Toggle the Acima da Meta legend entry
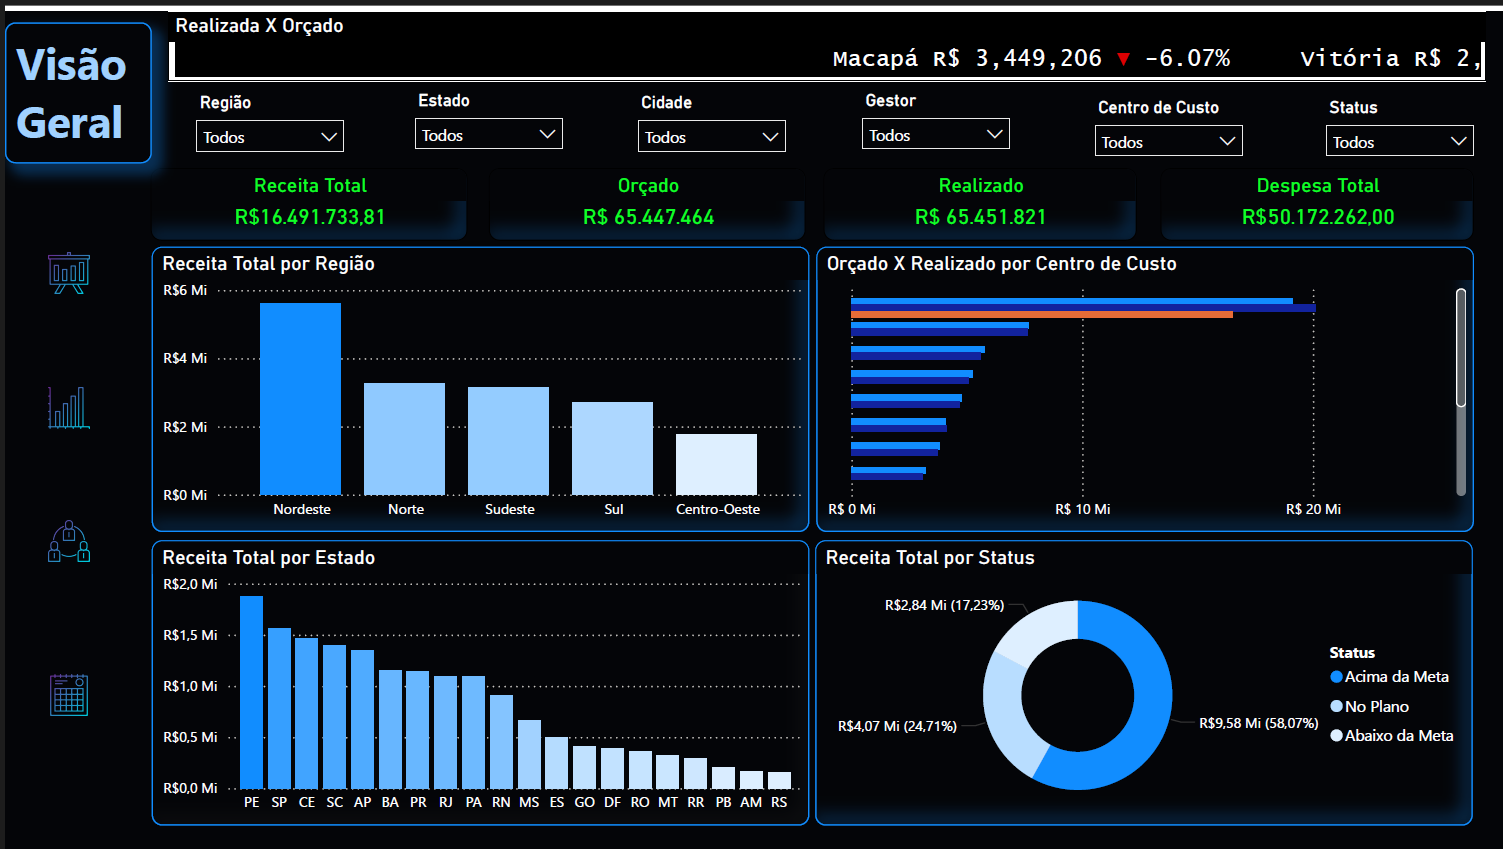The image size is (1503, 849). [1389, 676]
